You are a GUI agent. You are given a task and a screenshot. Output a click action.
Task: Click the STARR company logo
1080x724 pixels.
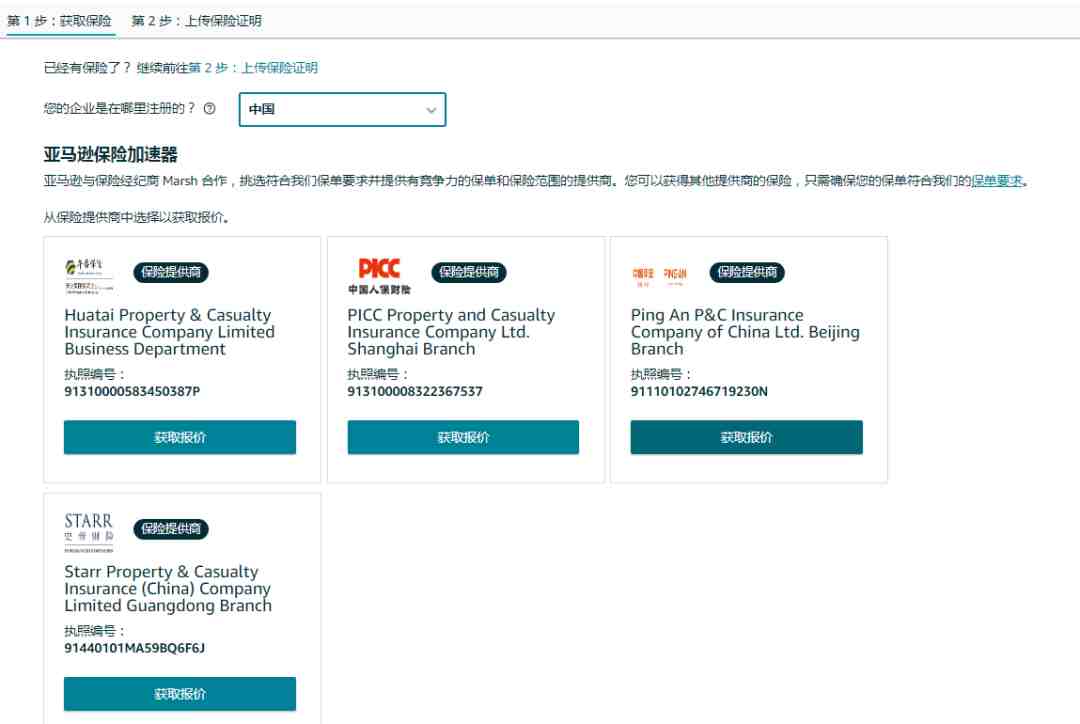coord(89,532)
